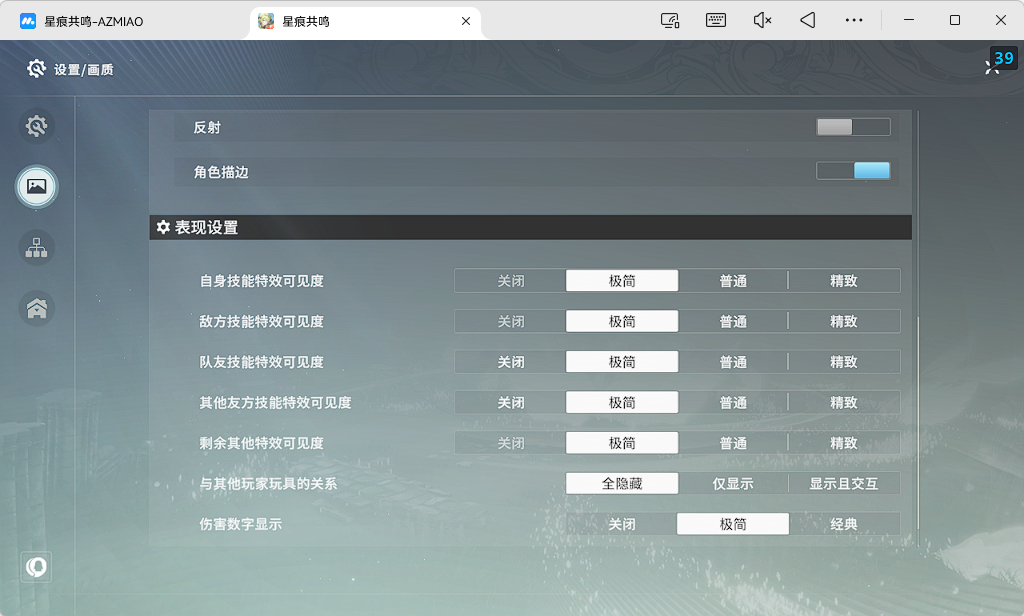Set 敌方技能特效可见度 to 精致

tap(843, 321)
